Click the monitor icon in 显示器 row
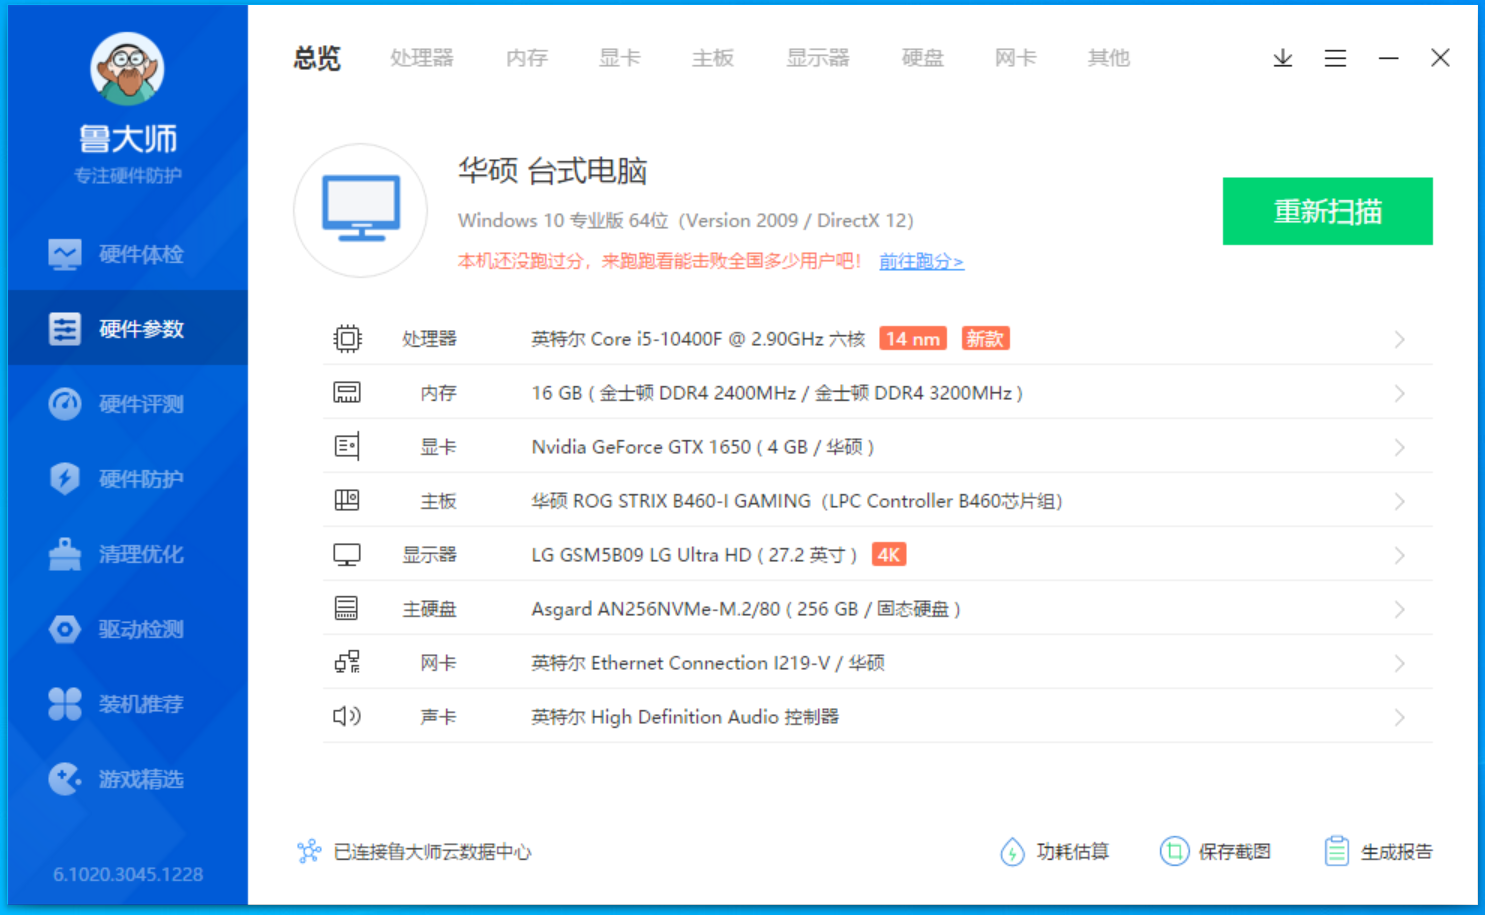 coord(347,555)
